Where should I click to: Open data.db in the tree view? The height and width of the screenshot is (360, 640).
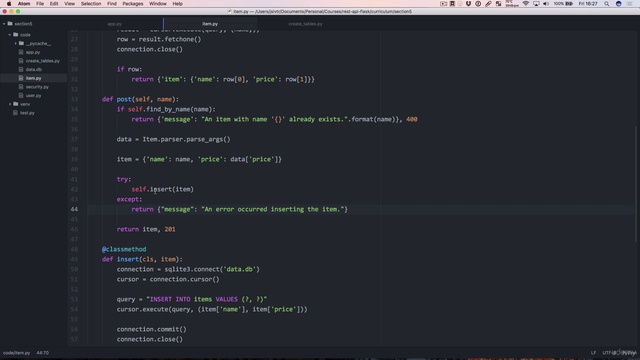[33, 69]
